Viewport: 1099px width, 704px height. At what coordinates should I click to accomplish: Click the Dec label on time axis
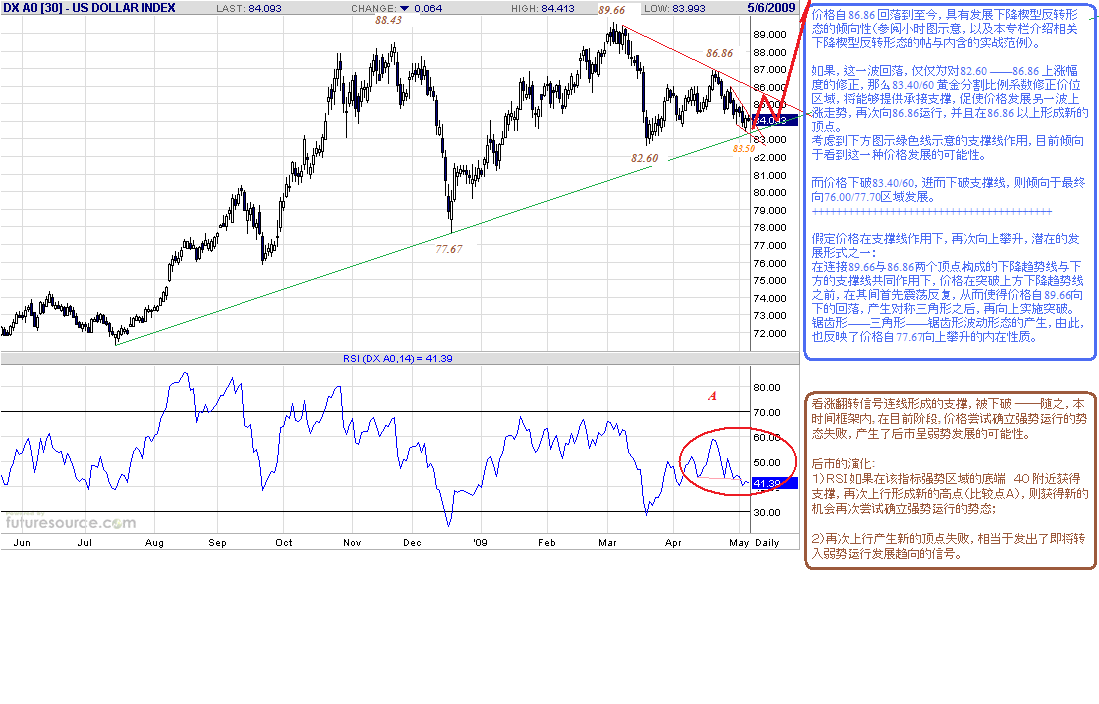click(x=412, y=543)
